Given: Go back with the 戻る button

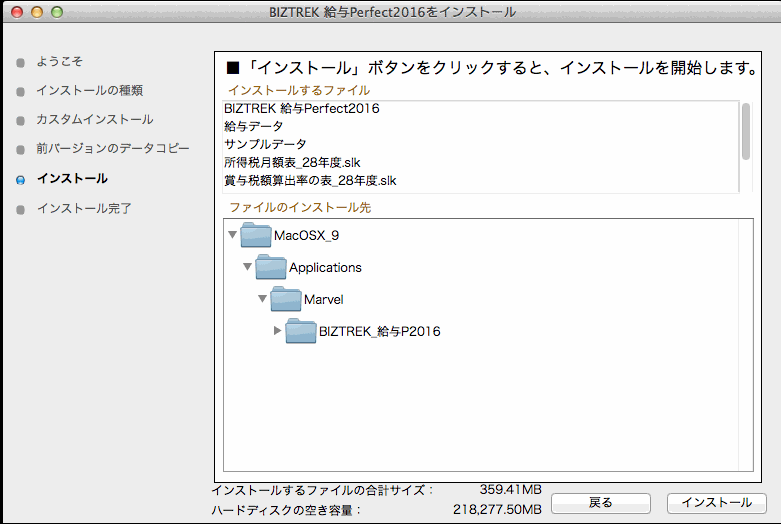Looking at the screenshot, I should point(600,502).
